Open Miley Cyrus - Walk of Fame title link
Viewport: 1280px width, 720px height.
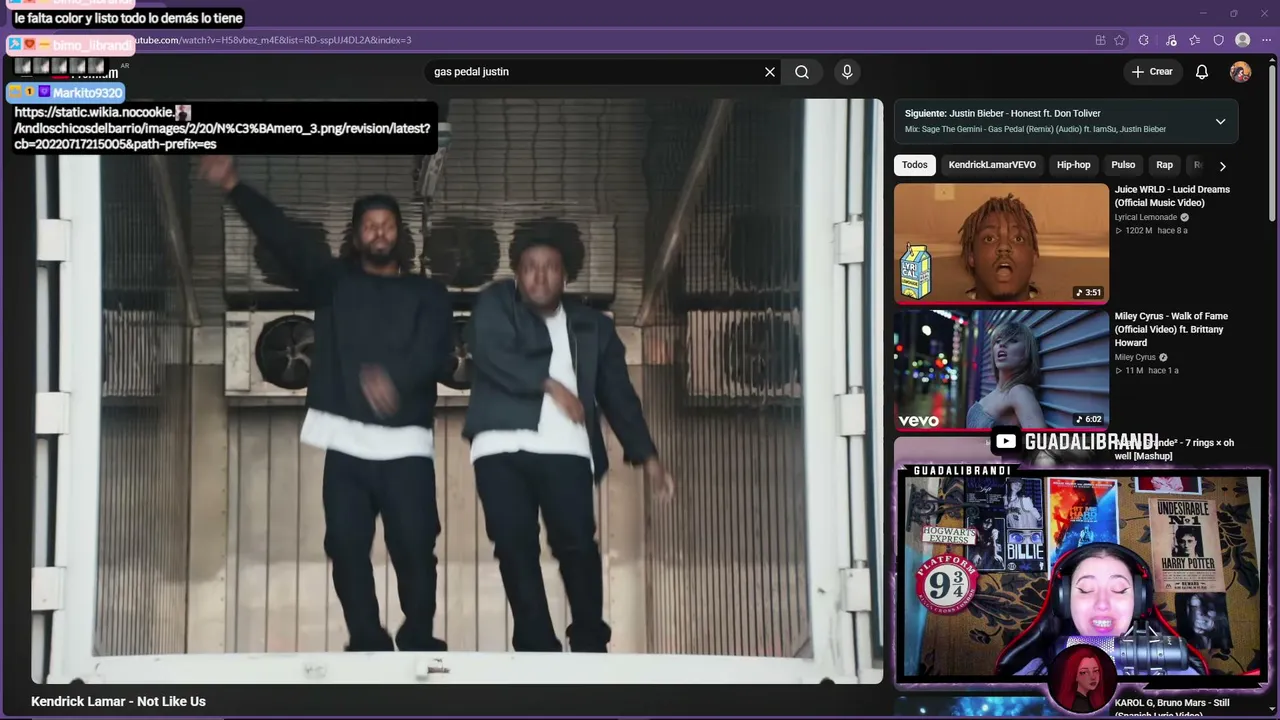coord(1171,329)
